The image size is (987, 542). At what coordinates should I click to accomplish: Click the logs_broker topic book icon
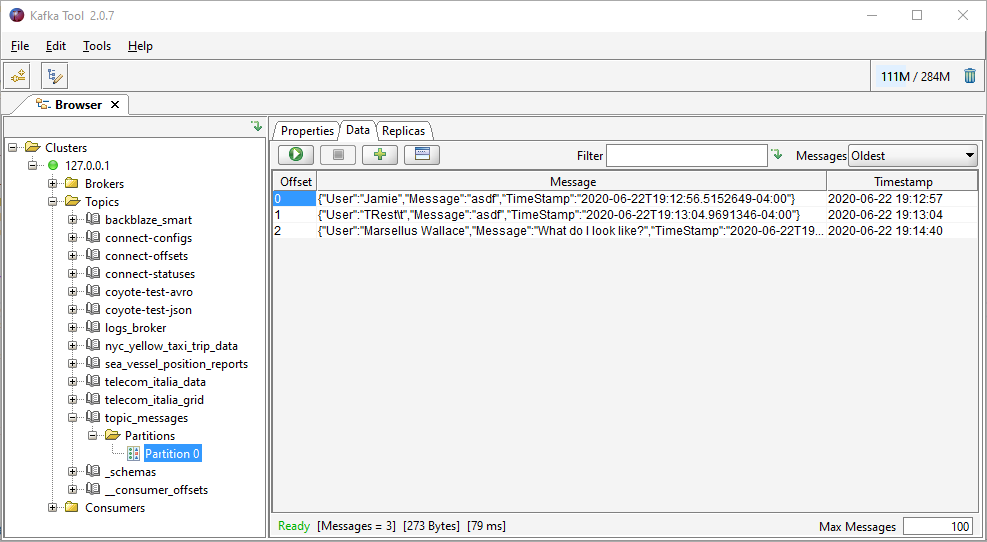(x=93, y=327)
